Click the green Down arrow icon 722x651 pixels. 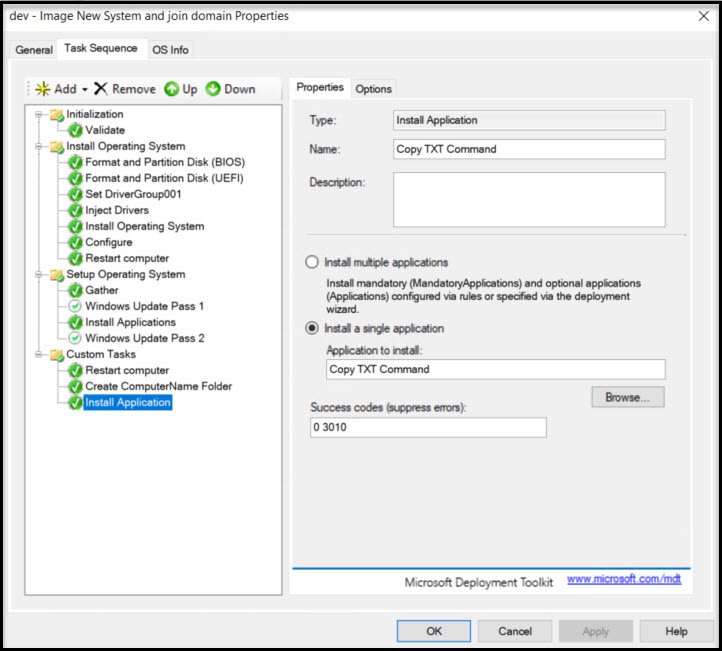[x=213, y=89]
